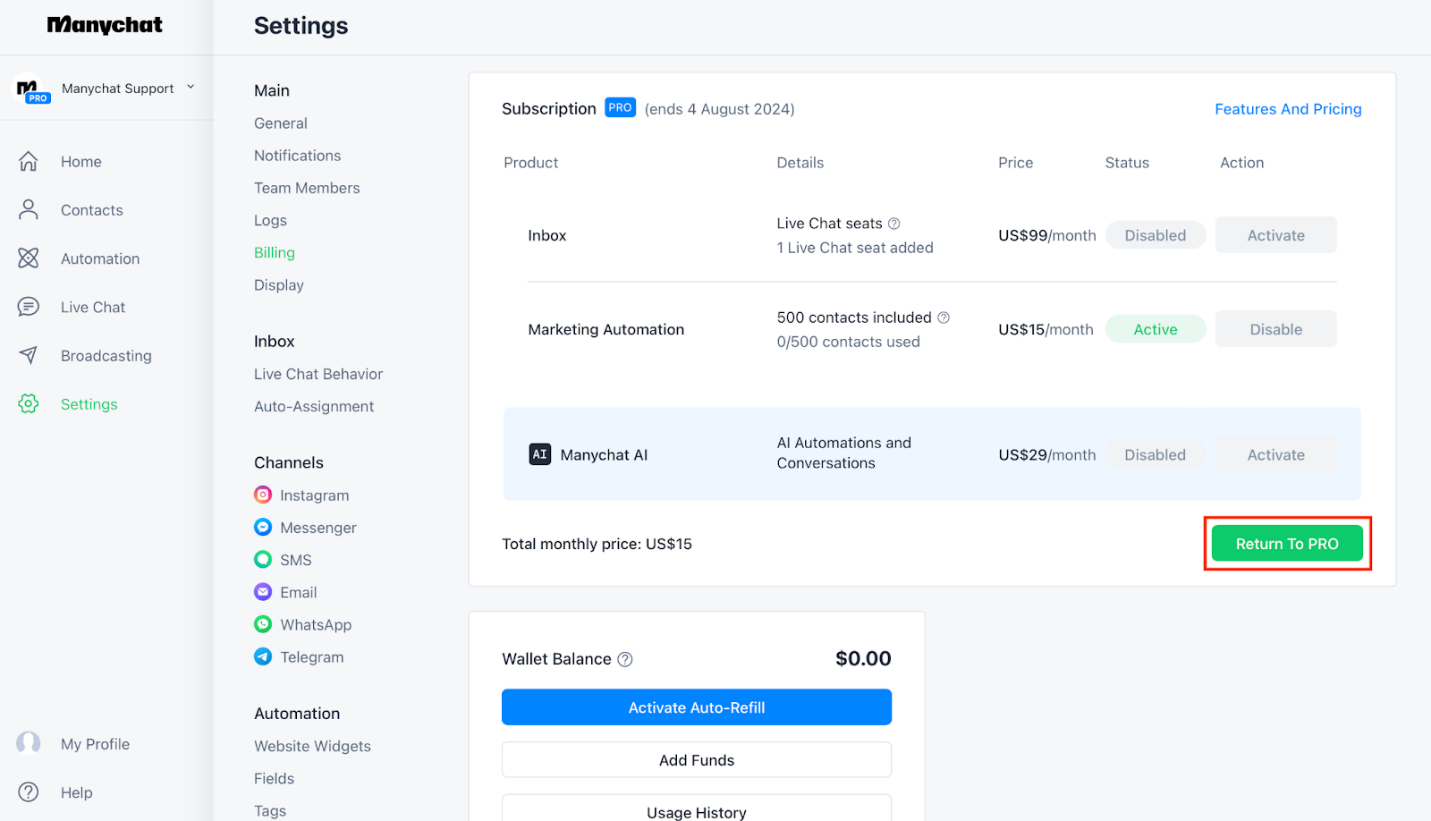Click the Instagram channel icon
1431x821 pixels.
[263, 495]
